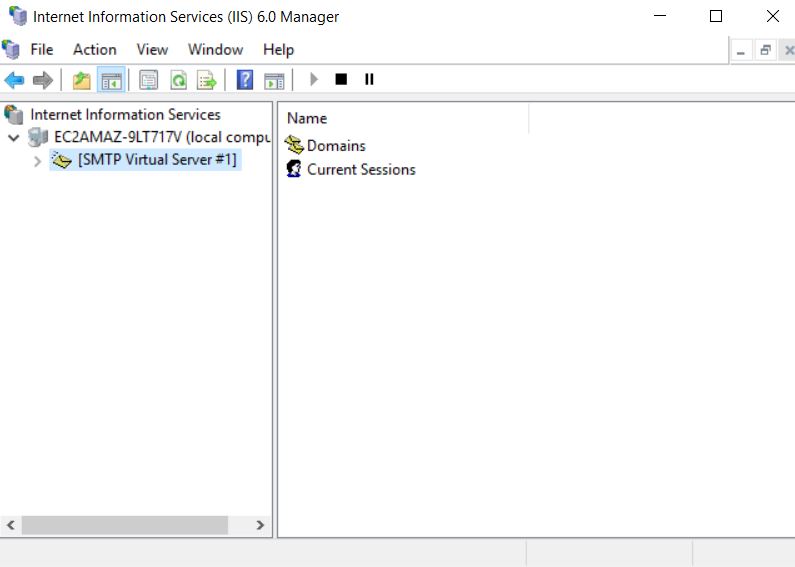Open the View menu
Image resolution: width=795 pixels, height=567 pixels.
click(x=152, y=49)
